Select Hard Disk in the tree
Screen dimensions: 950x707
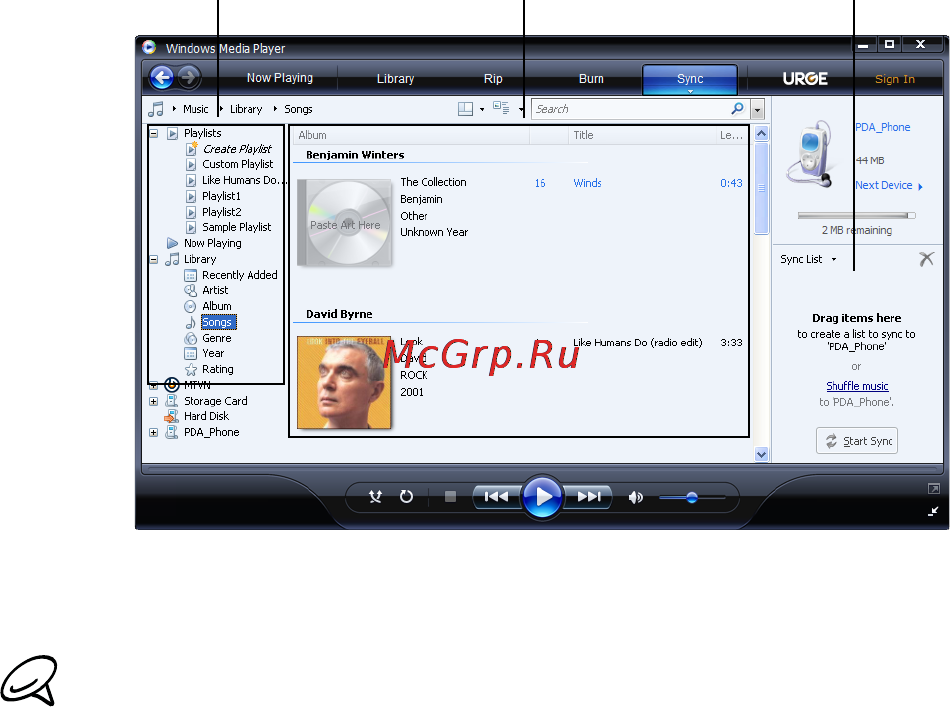coord(207,416)
